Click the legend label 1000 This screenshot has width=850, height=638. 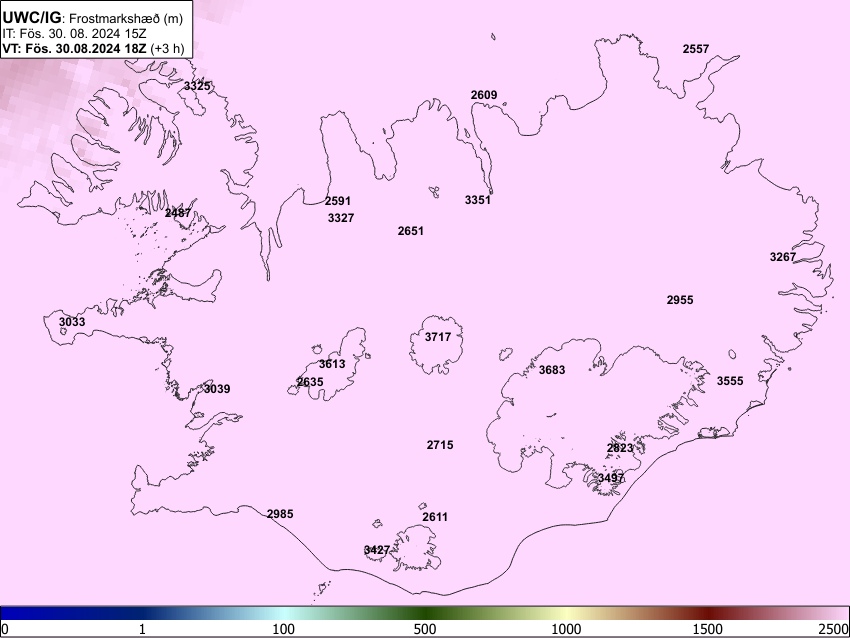[x=566, y=629]
